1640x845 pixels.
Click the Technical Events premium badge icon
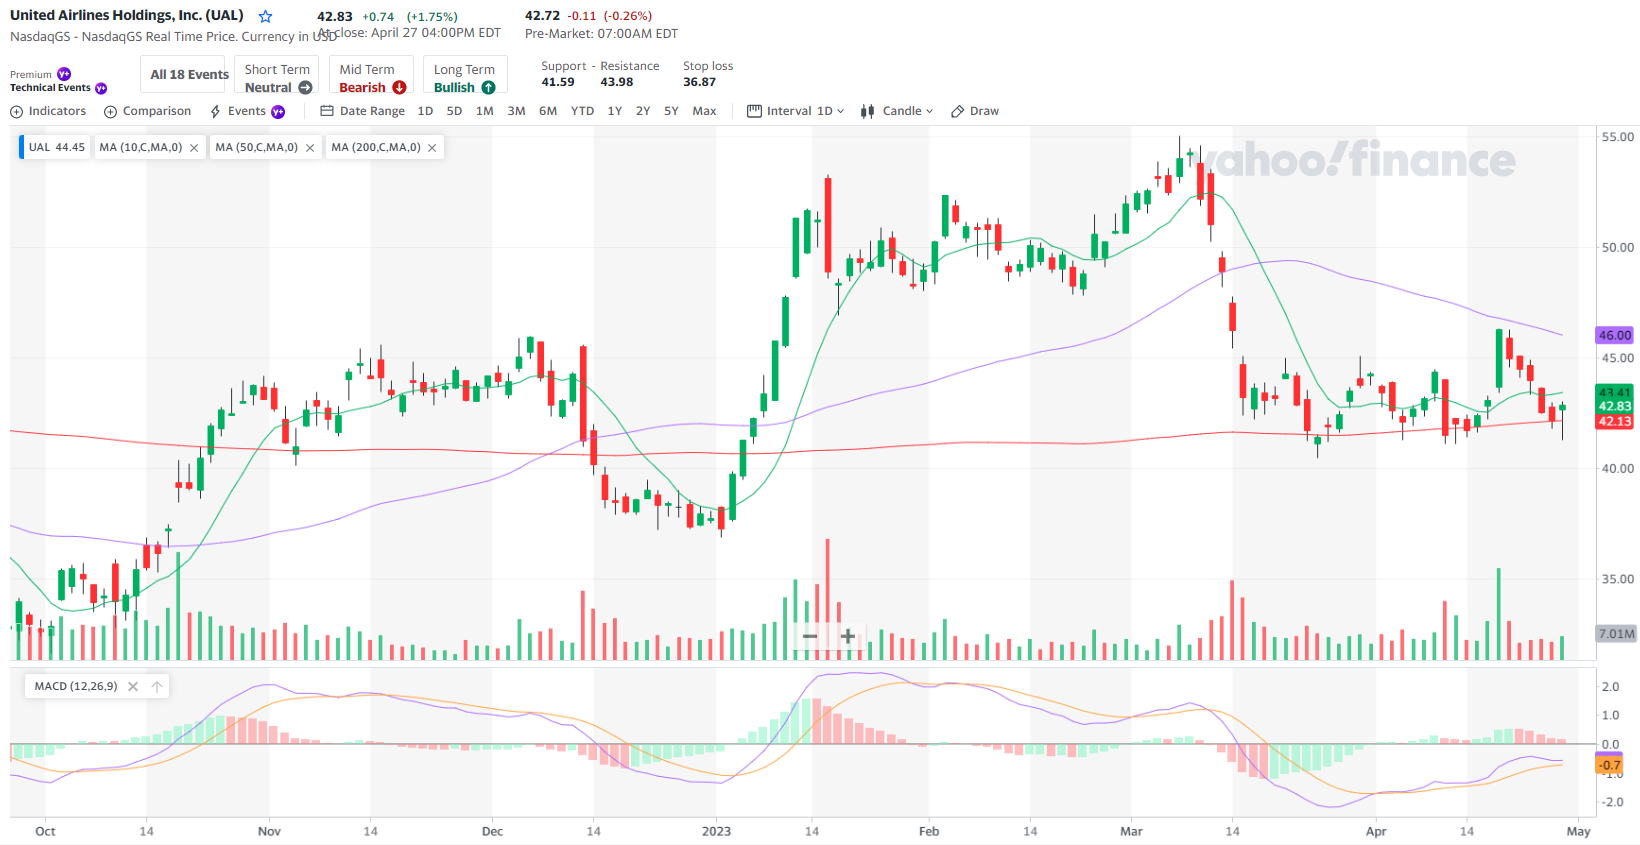(x=101, y=88)
